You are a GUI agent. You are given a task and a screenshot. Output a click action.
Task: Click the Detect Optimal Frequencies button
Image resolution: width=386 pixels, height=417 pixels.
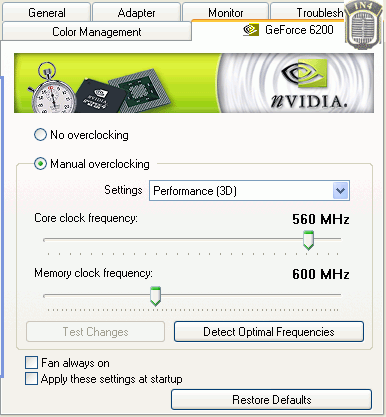click(269, 332)
